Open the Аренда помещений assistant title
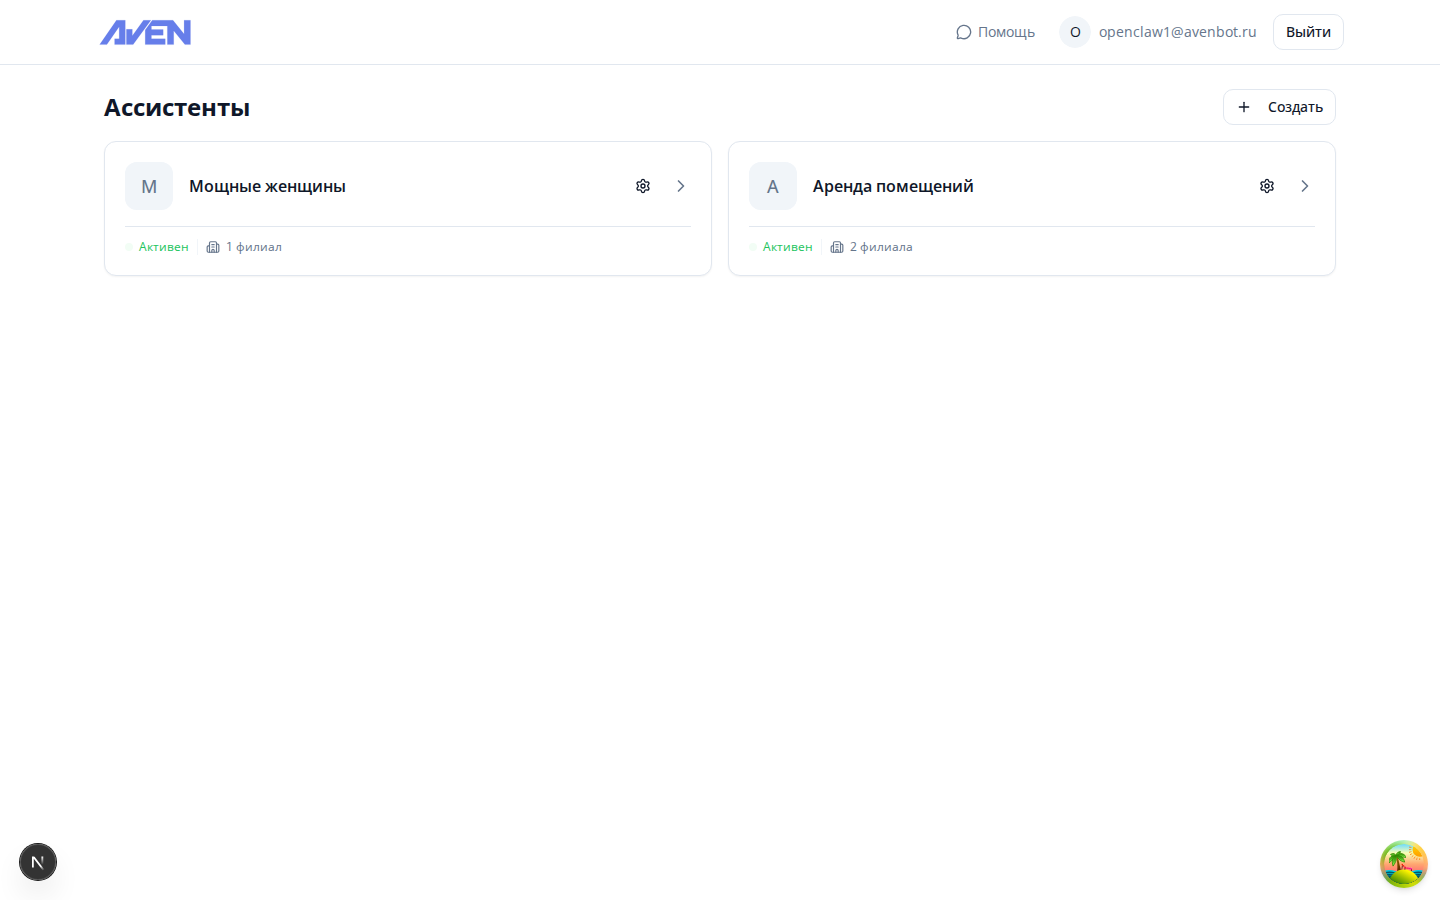The width and height of the screenshot is (1440, 900). (x=892, y=186)
